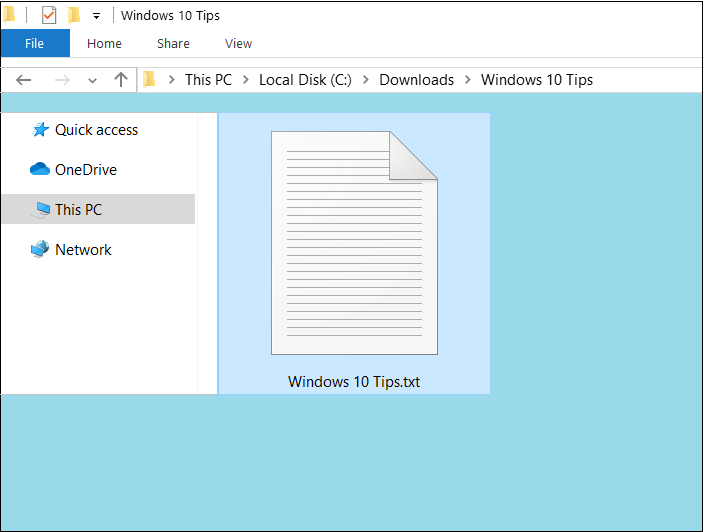Screen dimensions: 704x532
Task: Open the recent locations dropdown arrow
Action: pyautogui.click(x=92, y=81)
